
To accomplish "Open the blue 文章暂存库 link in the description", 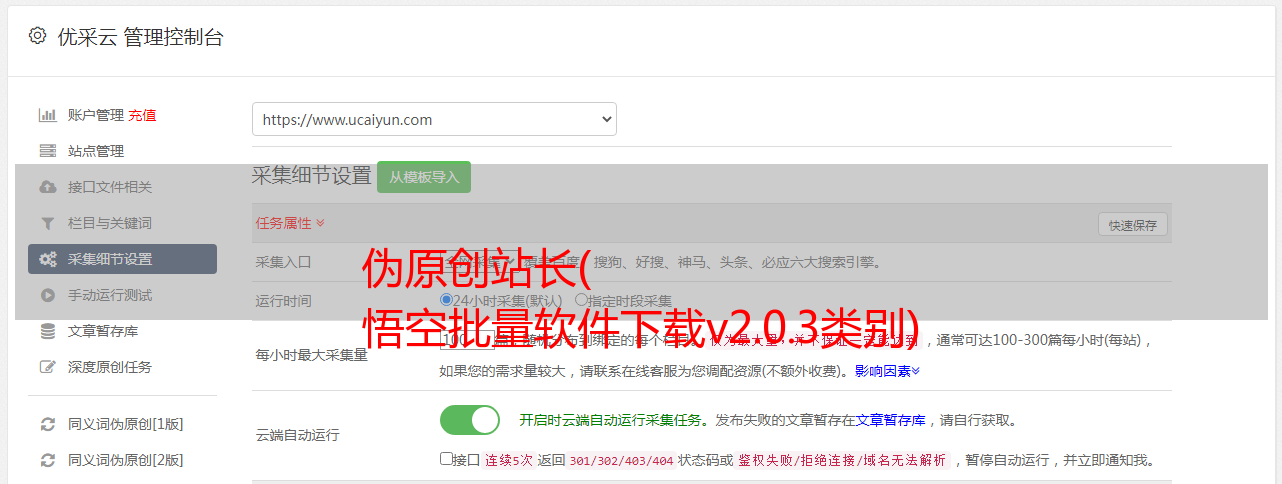I will (x=890, y=420).
